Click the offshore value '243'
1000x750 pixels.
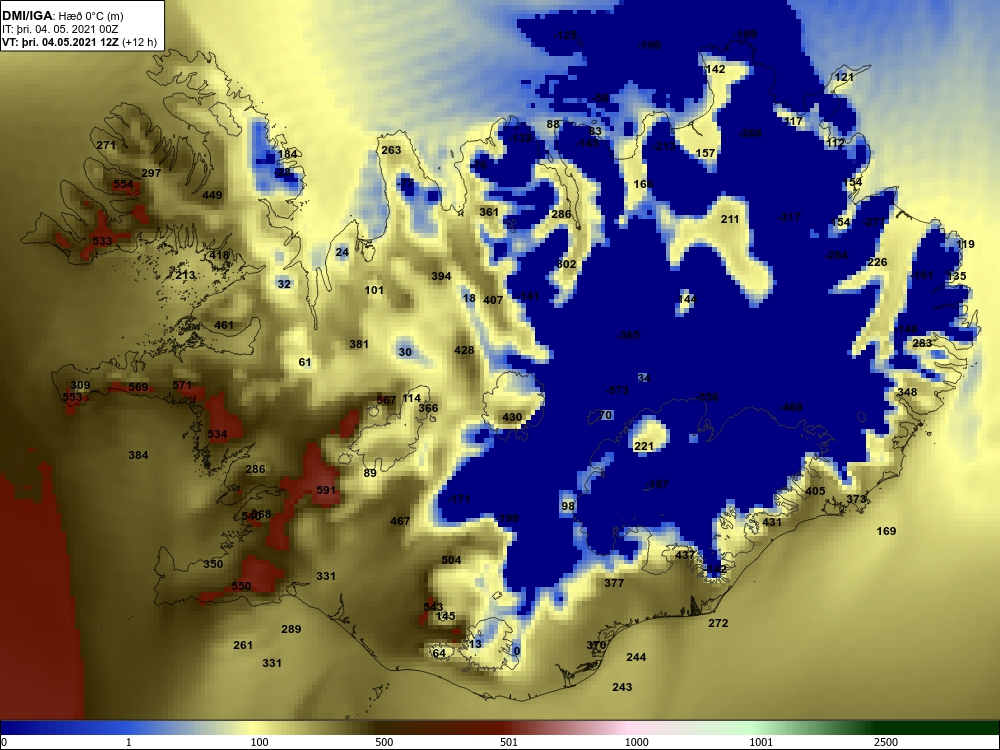click(x=622, y=687)
